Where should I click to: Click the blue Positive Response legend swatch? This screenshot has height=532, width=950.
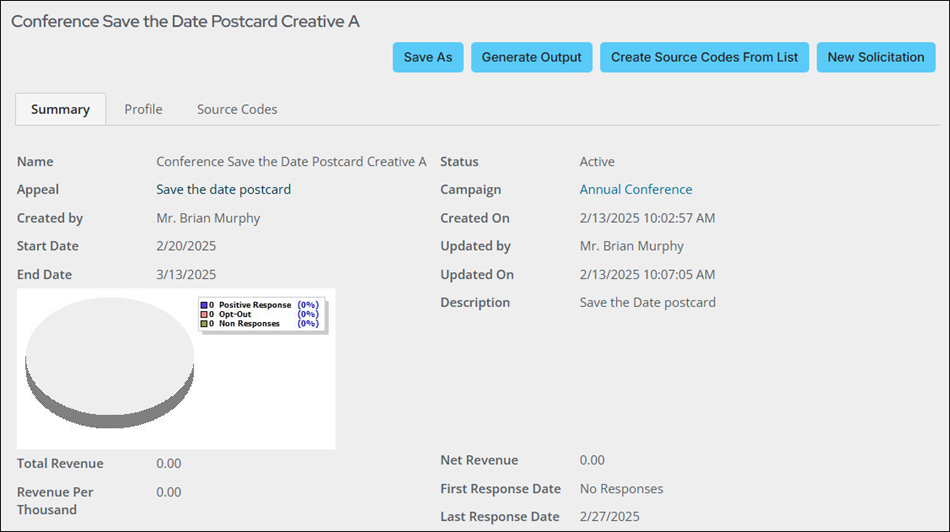tap(204, 305)
